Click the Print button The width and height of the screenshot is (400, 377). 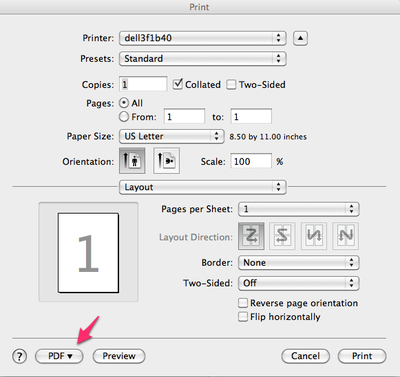(x=362, y=356)
